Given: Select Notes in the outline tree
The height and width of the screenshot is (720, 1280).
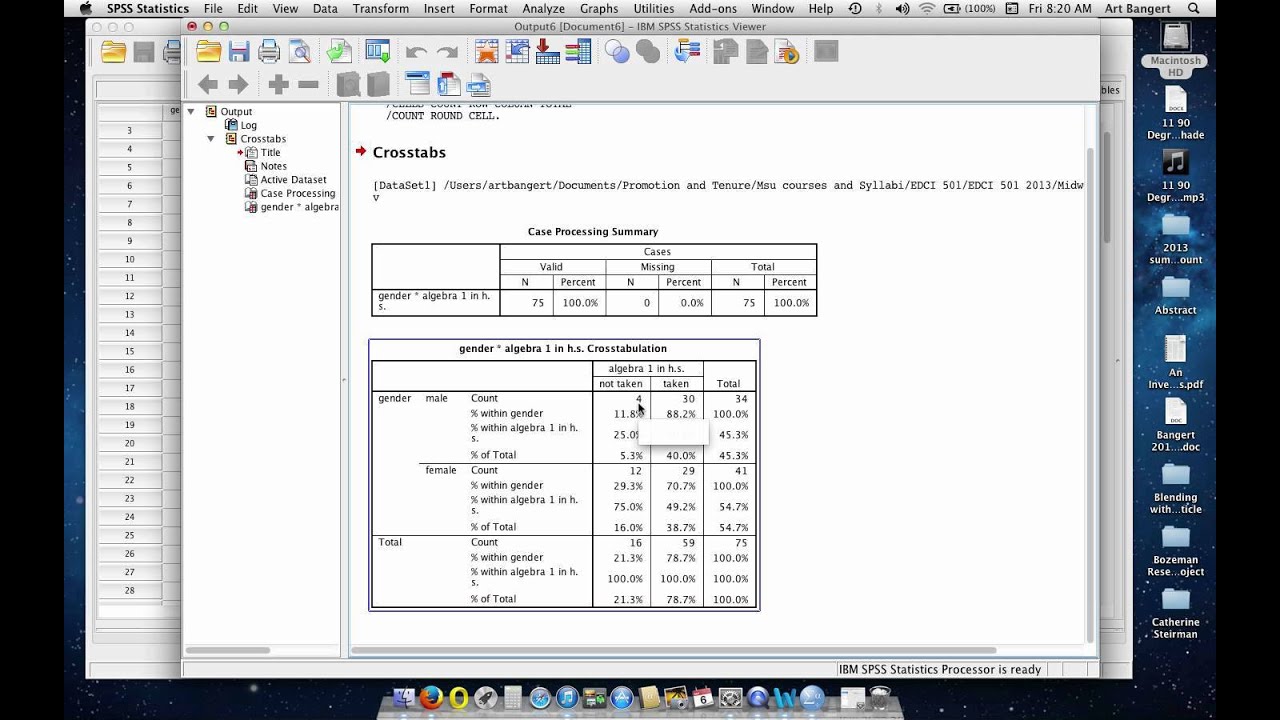Looking at the screenshot, I should [273, 166].
